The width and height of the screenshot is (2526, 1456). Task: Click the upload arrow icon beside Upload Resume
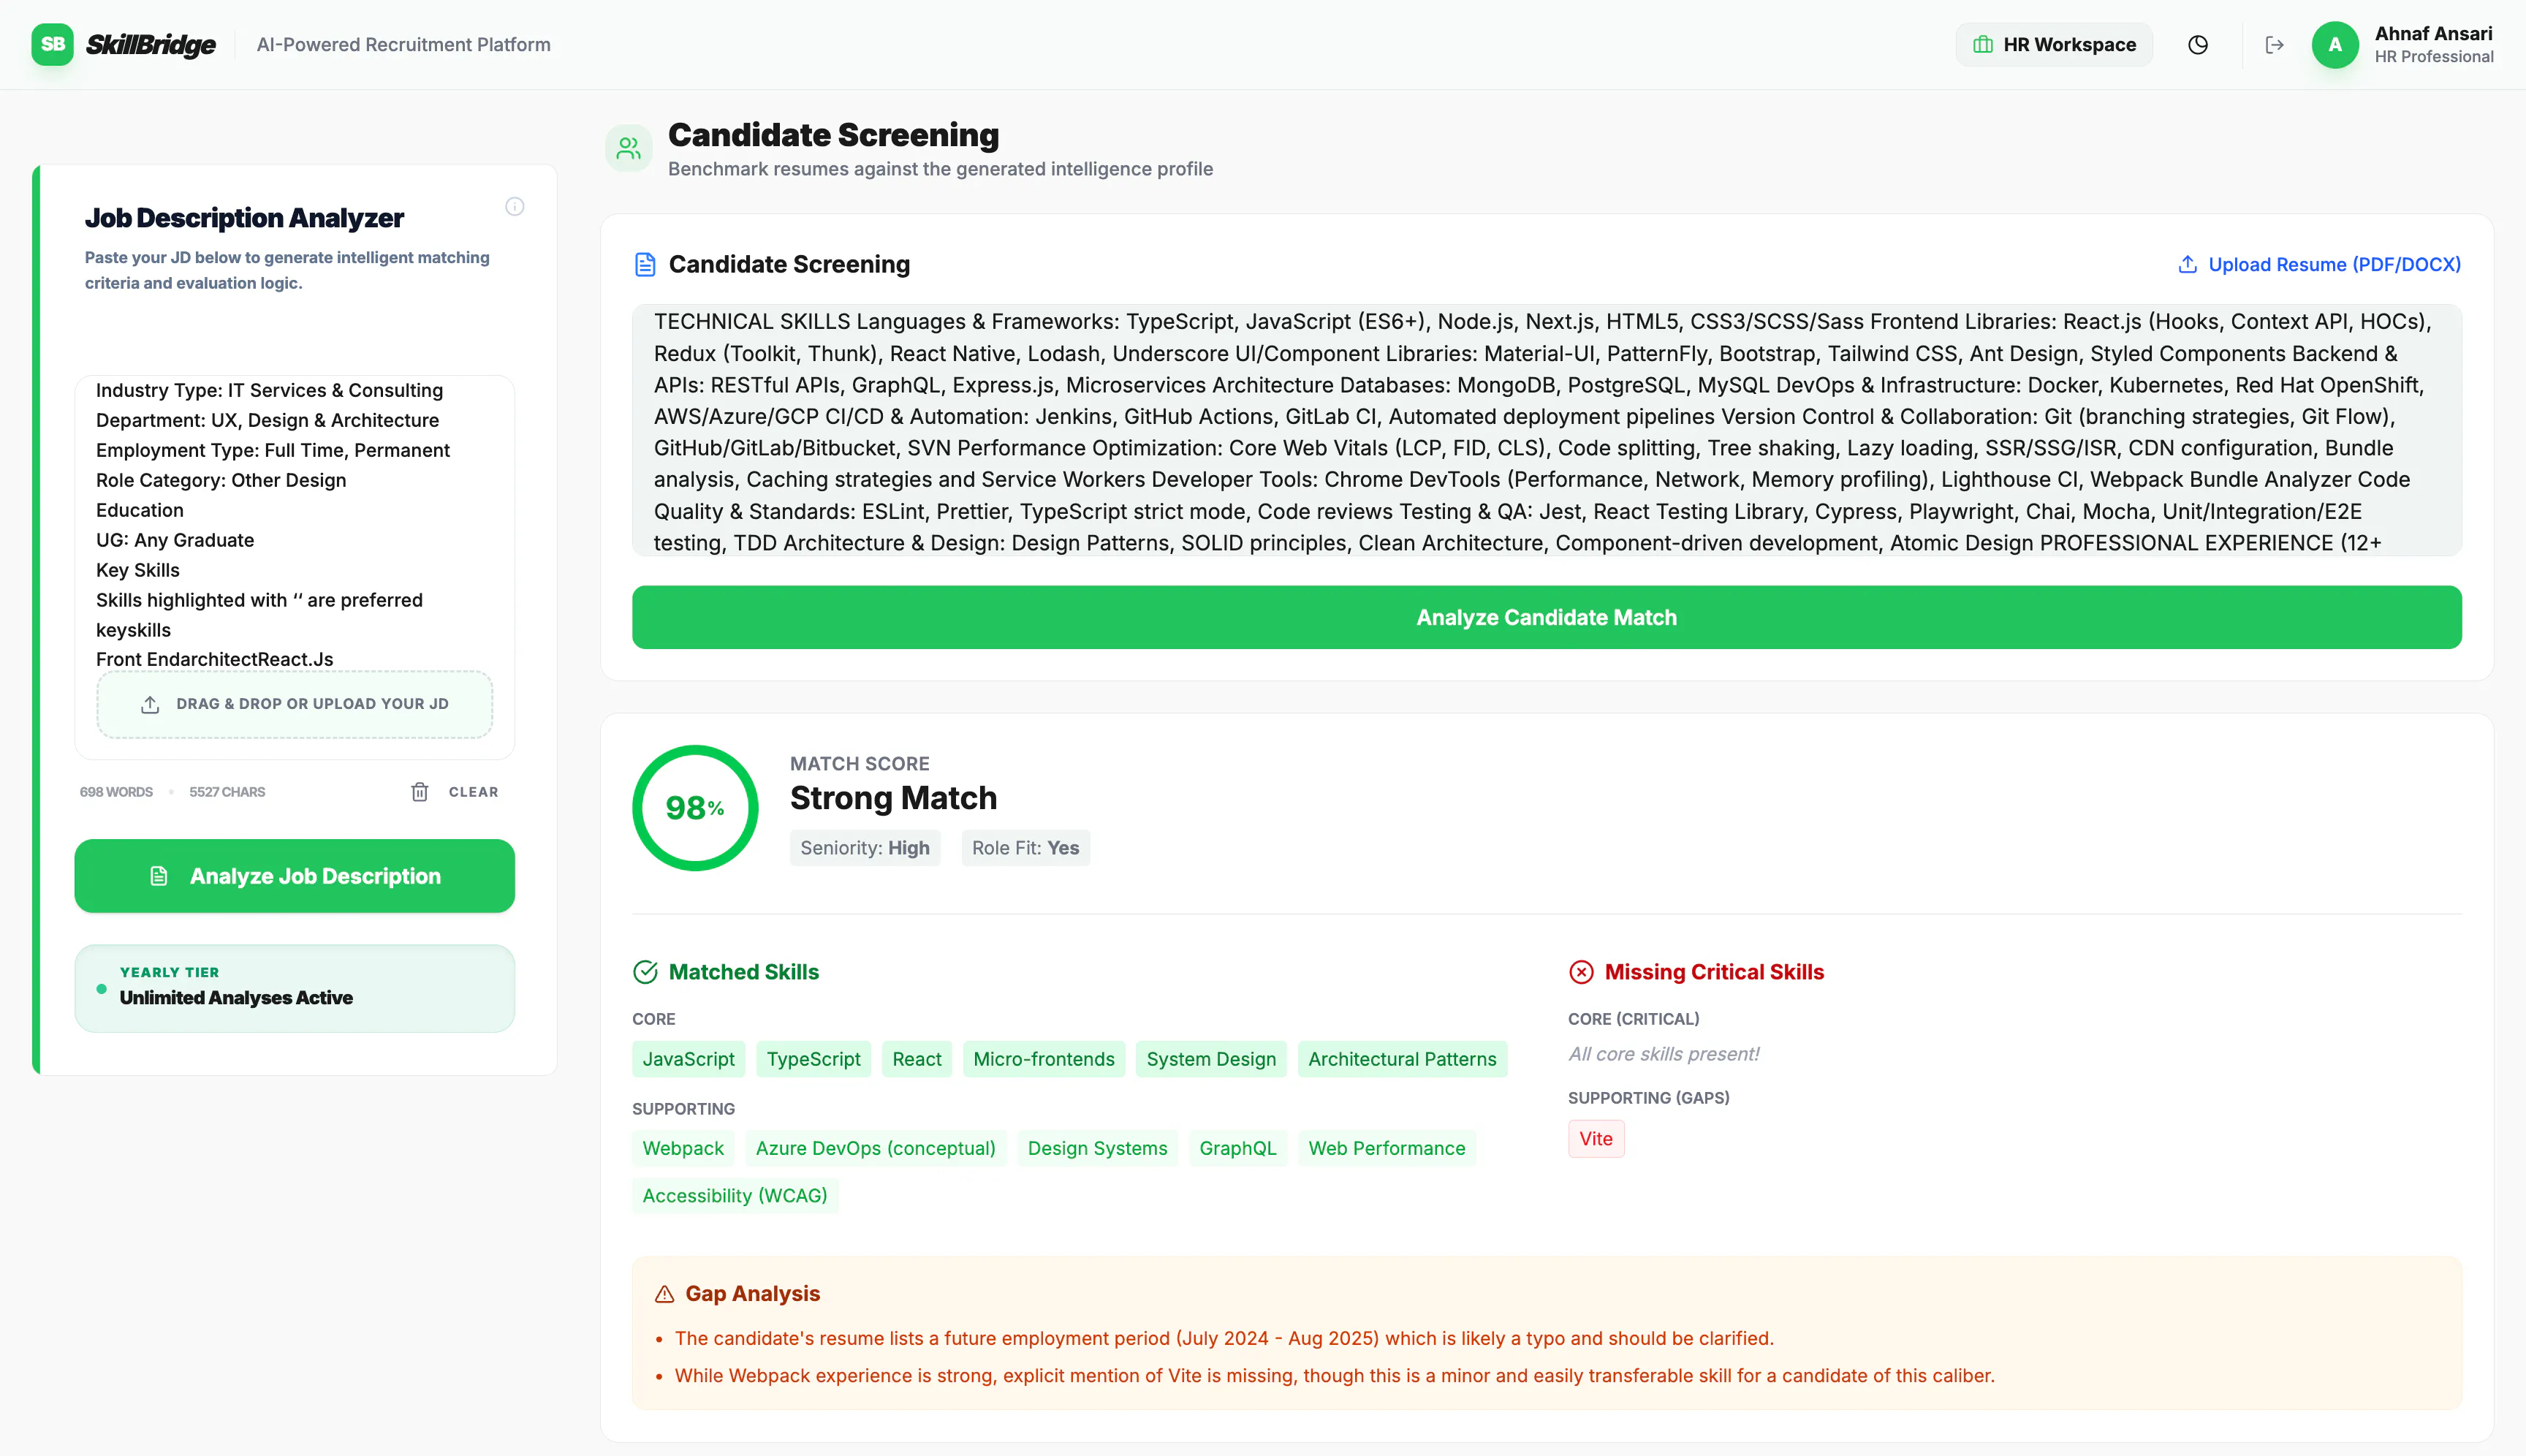2187,264
